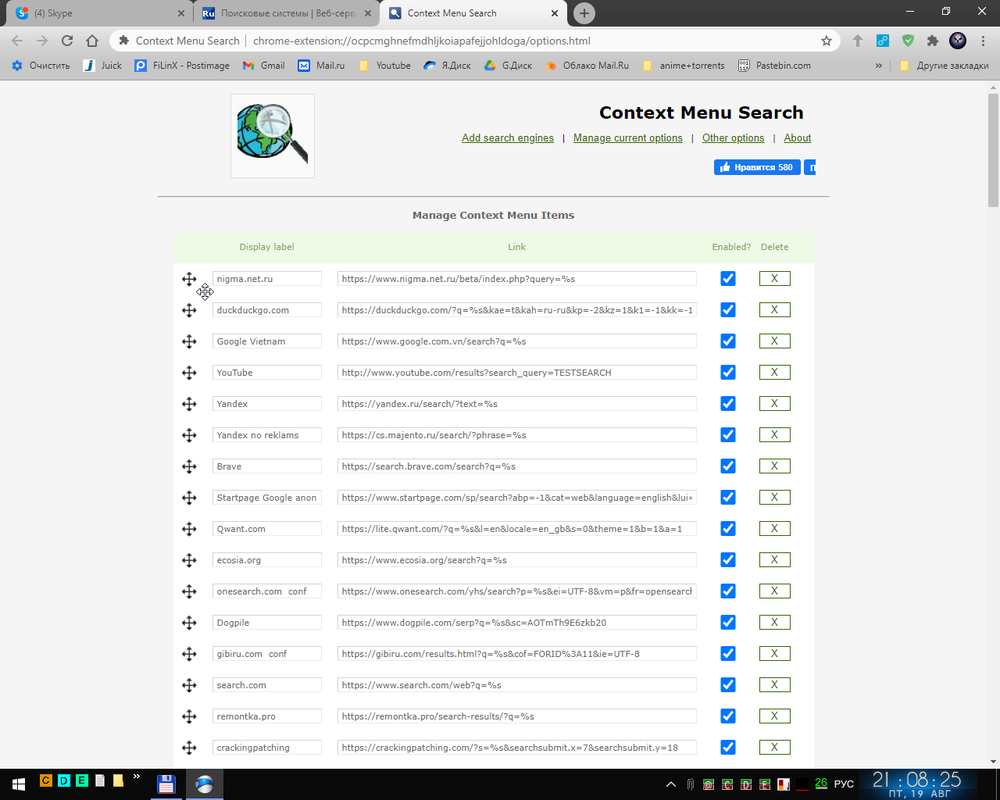Click the move handle for Qwant.com row

pos(189,529)
